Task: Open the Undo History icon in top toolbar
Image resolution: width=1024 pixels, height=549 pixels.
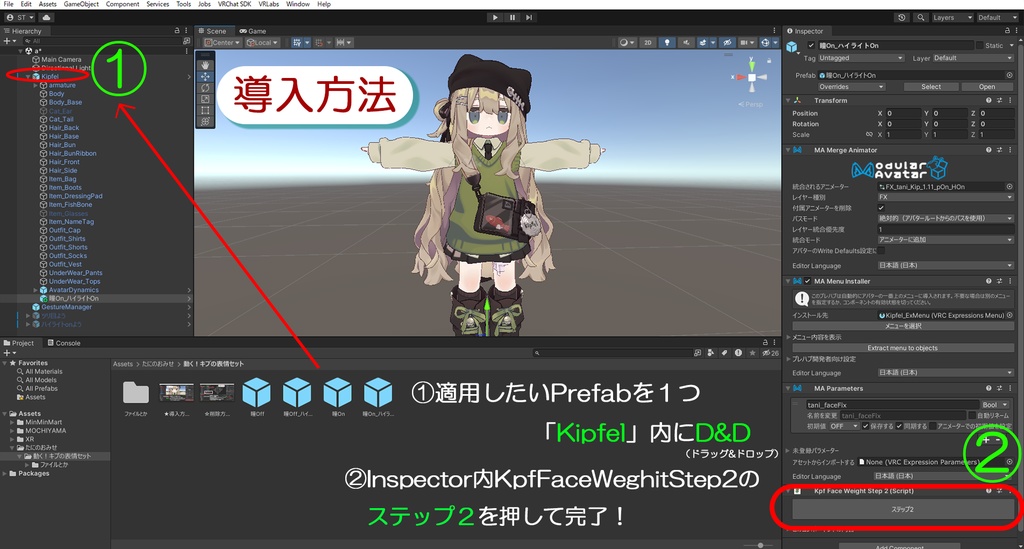Action: (902, 18)
